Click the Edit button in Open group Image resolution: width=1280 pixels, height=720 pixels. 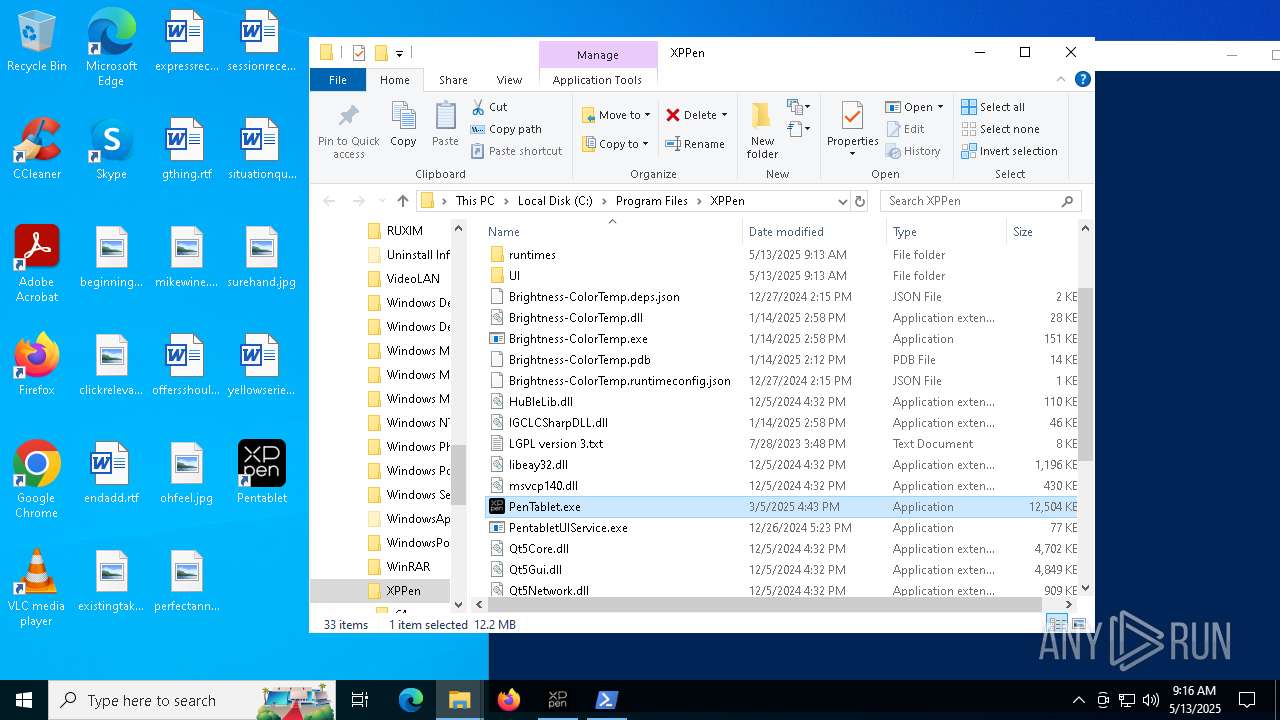[x=905, y=129]
